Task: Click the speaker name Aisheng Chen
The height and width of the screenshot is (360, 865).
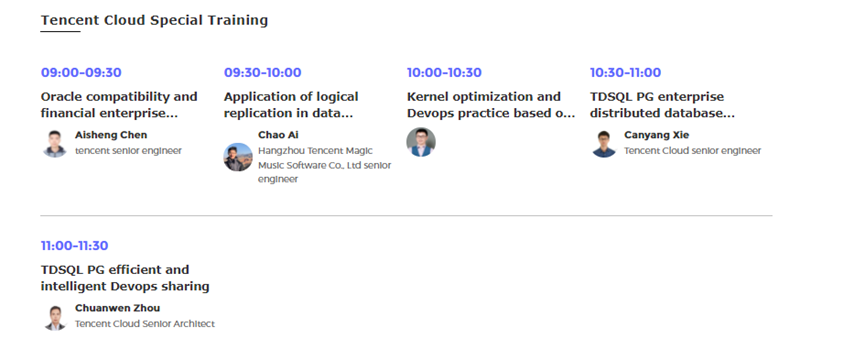Action: click(x=111, y=135)
